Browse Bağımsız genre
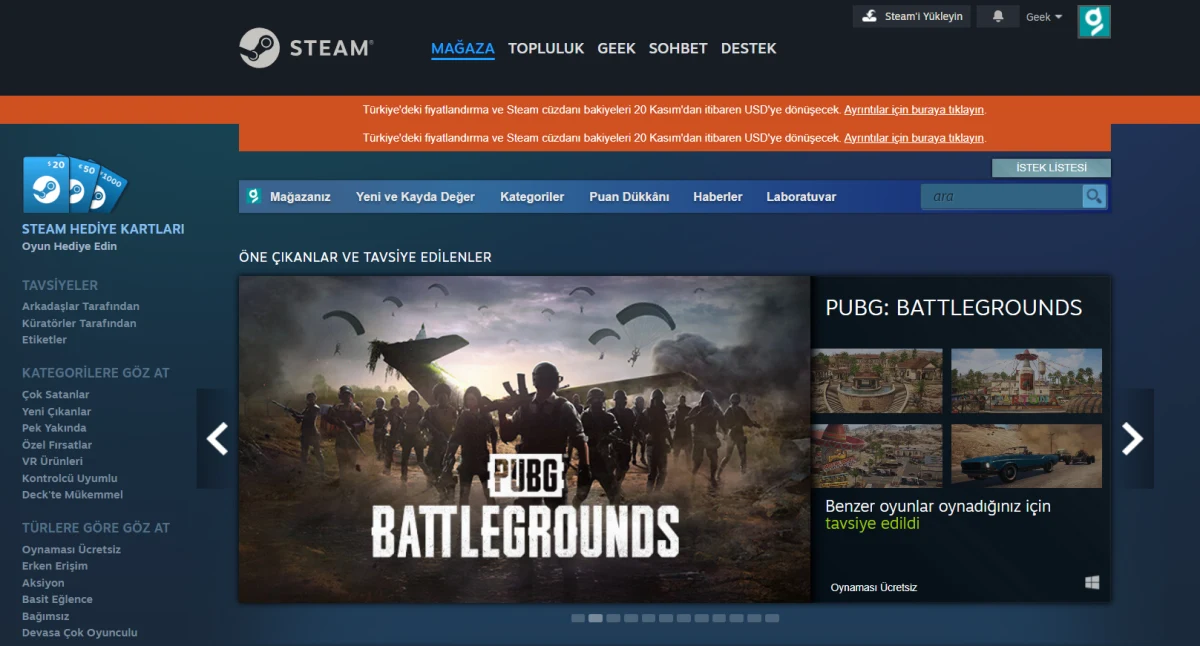This screenshot has height=646, width=1200. pos(46,616)
